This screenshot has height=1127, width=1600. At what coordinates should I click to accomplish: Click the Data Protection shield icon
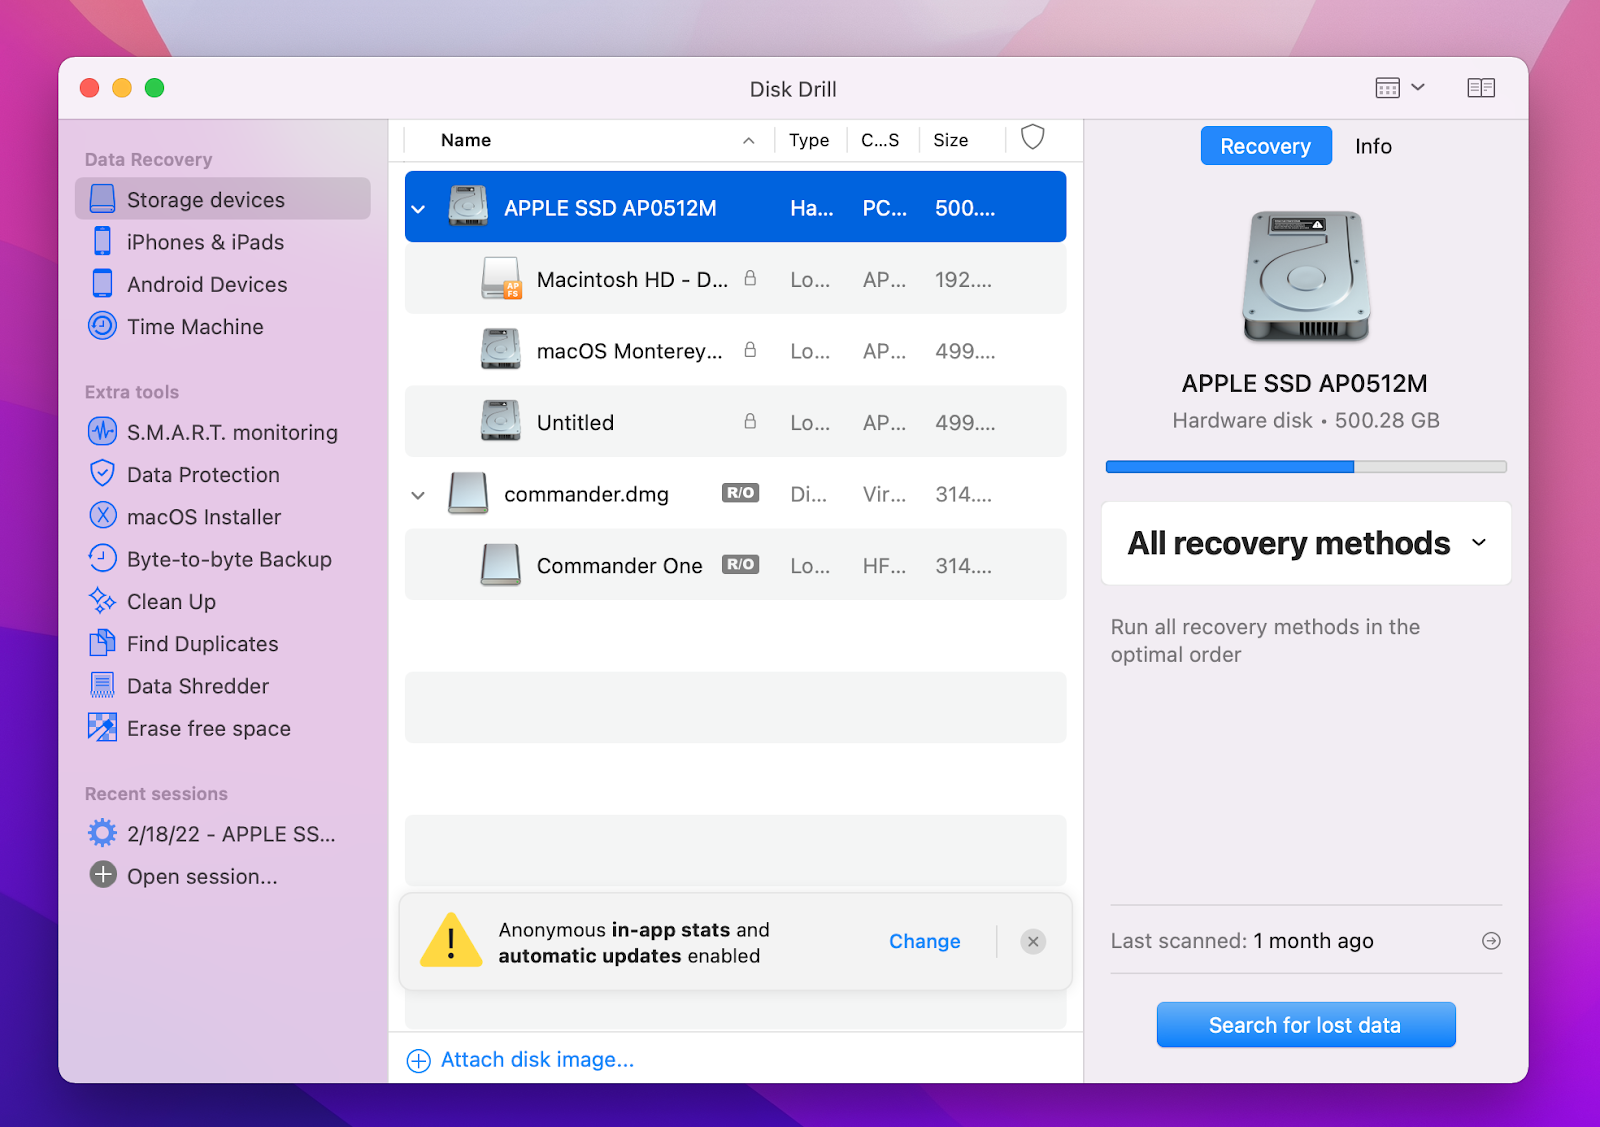click(x=103, y=474)
